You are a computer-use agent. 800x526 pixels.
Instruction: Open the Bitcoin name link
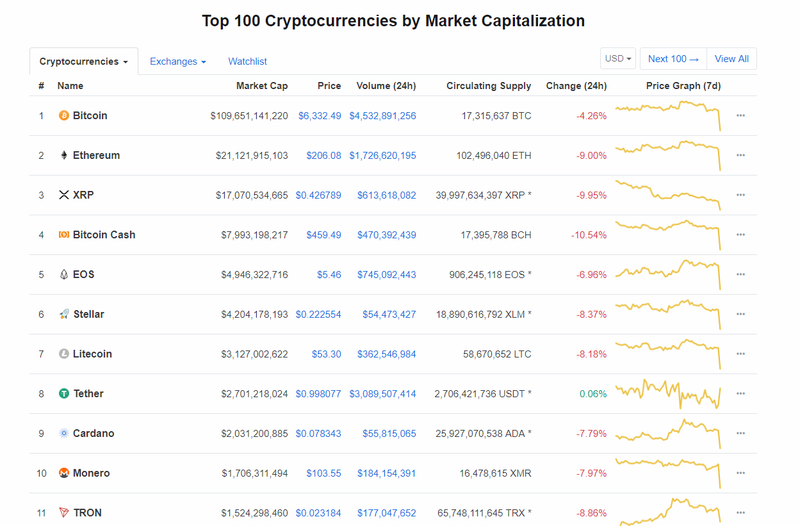(x=90, y=116)
